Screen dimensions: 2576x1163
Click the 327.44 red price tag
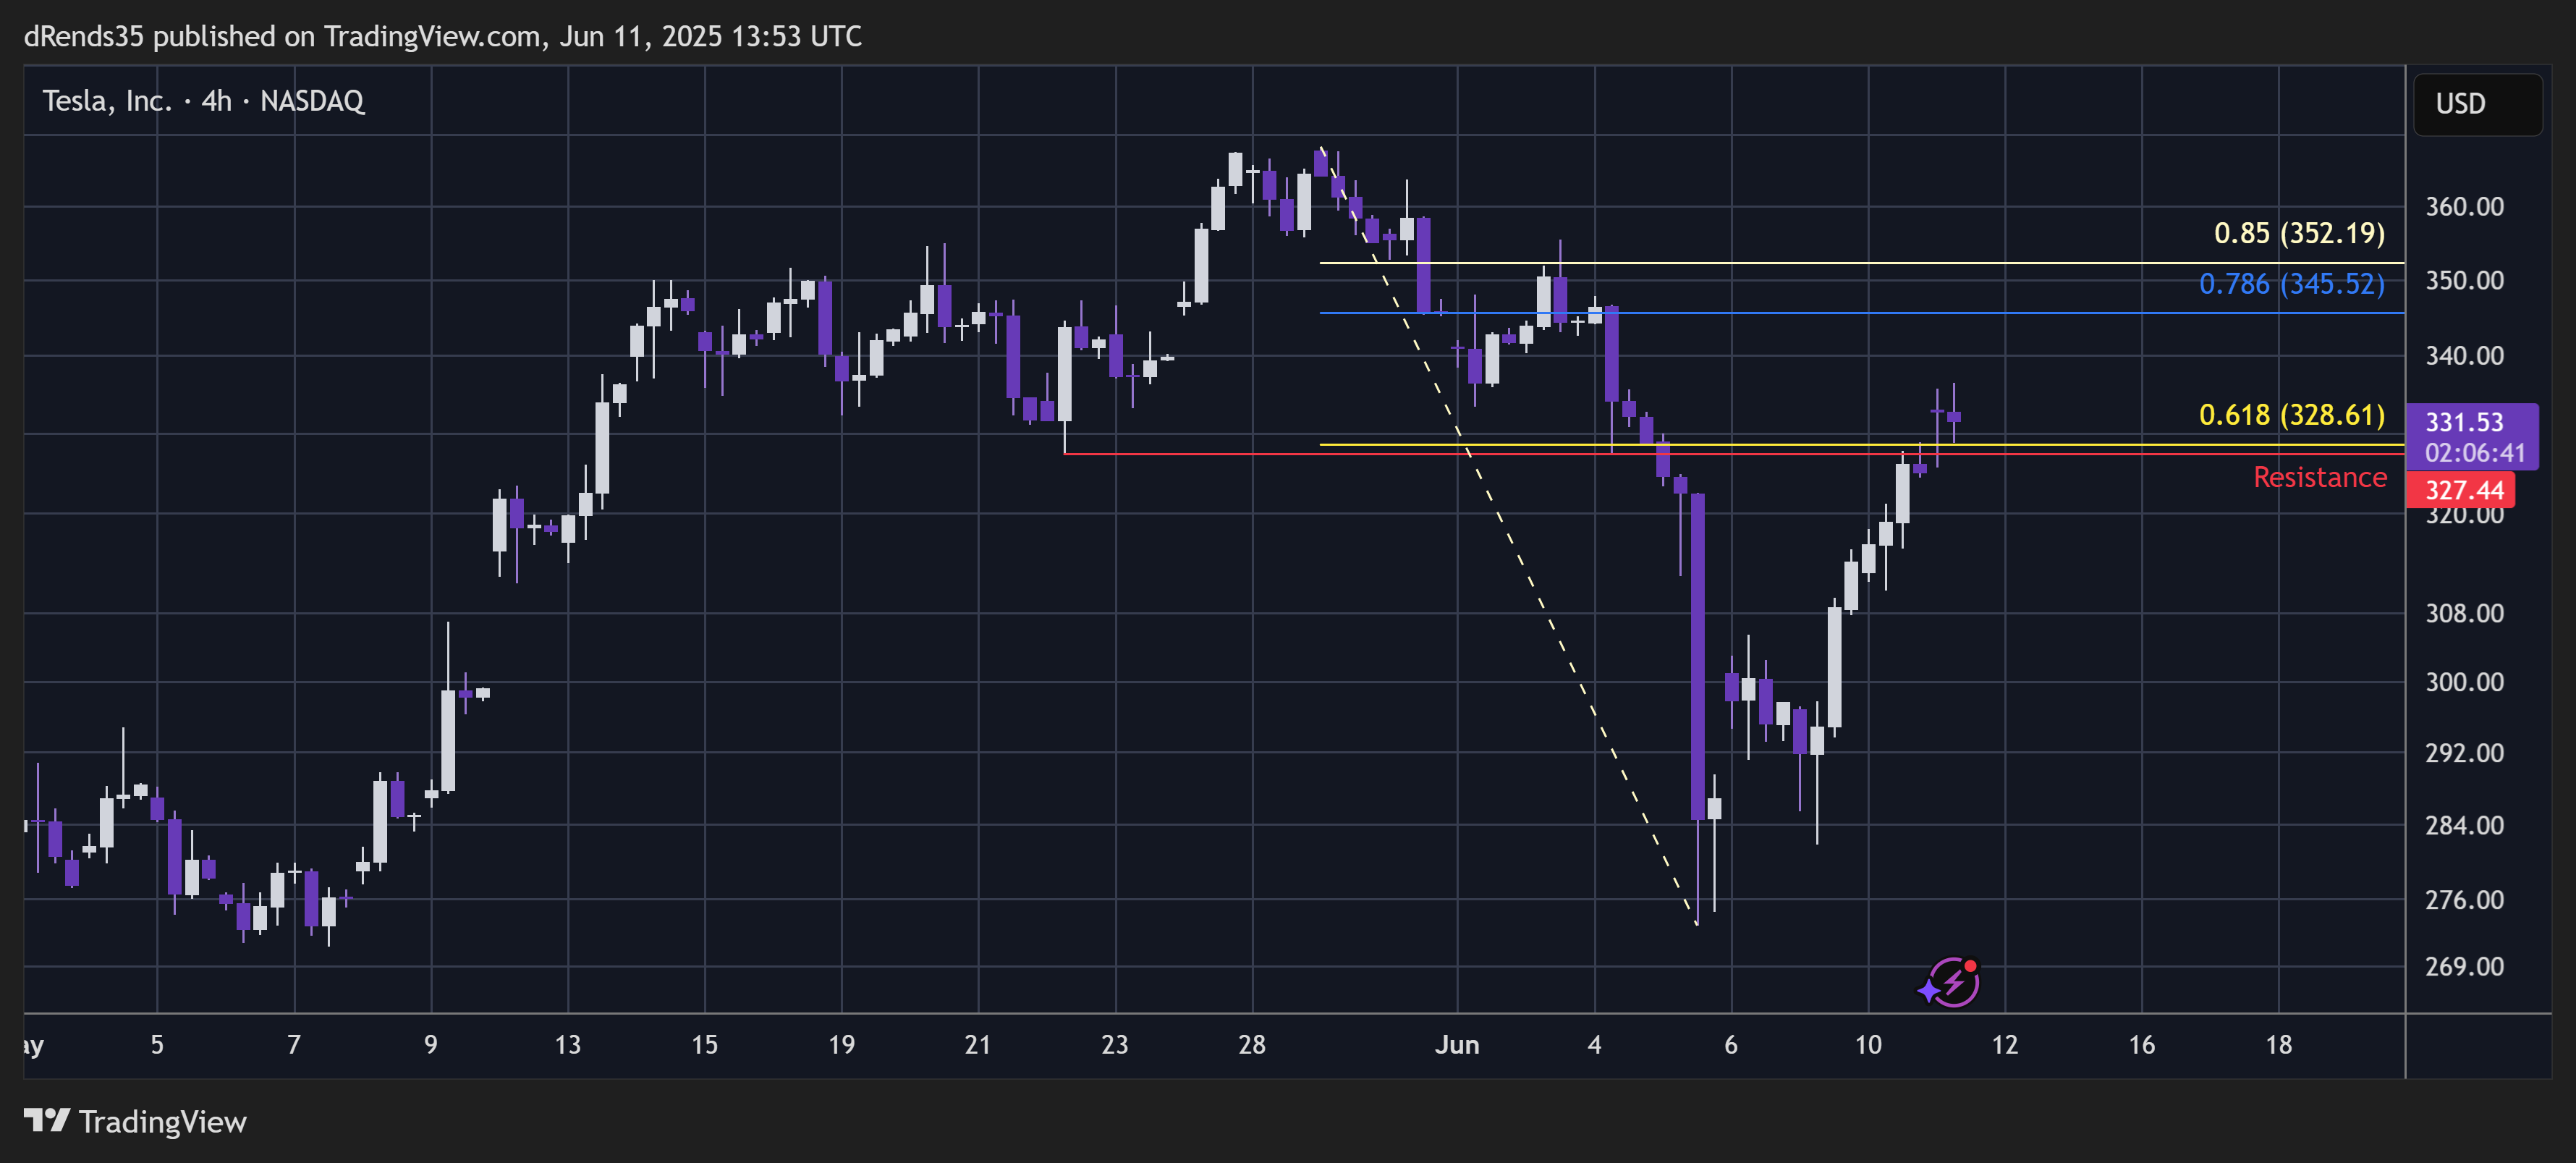pyautogui.click(x=2460, y=490)
